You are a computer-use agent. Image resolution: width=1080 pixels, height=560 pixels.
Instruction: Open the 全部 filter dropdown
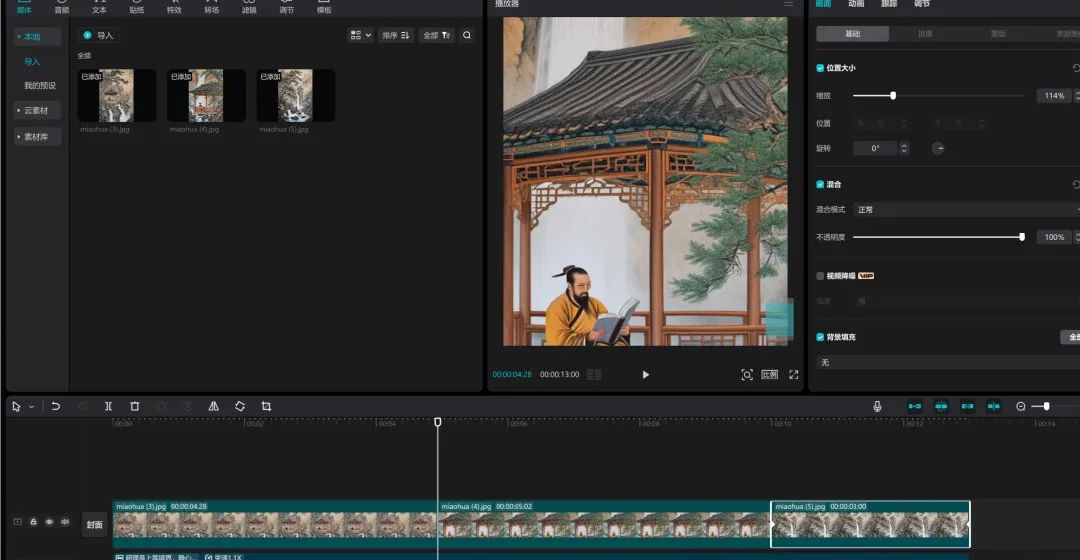tap(437, 35)
